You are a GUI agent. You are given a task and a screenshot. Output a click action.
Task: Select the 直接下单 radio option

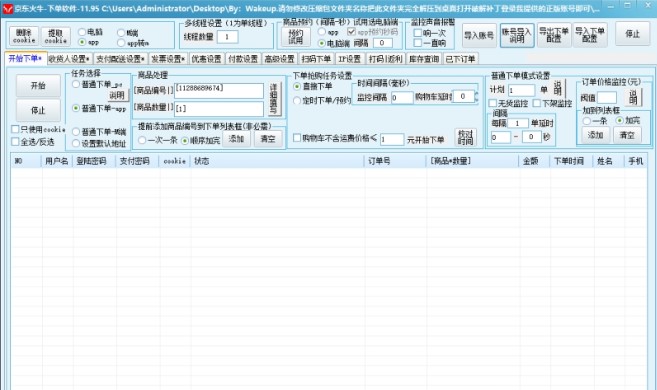coord(297,86)
